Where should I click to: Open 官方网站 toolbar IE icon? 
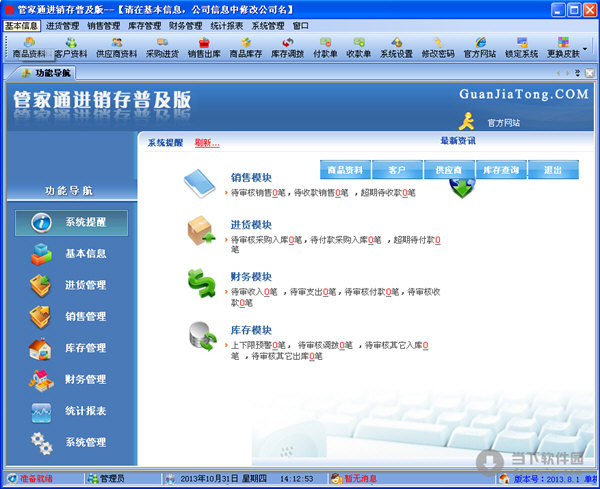480,48
